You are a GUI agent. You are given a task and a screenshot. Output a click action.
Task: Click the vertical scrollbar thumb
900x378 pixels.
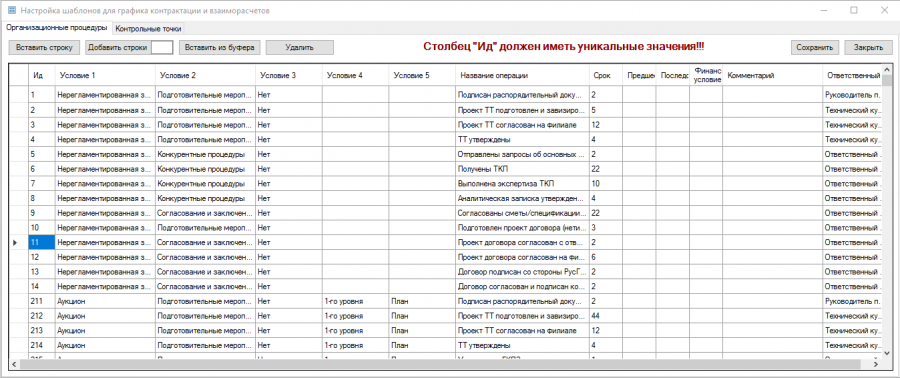[887, 80]
